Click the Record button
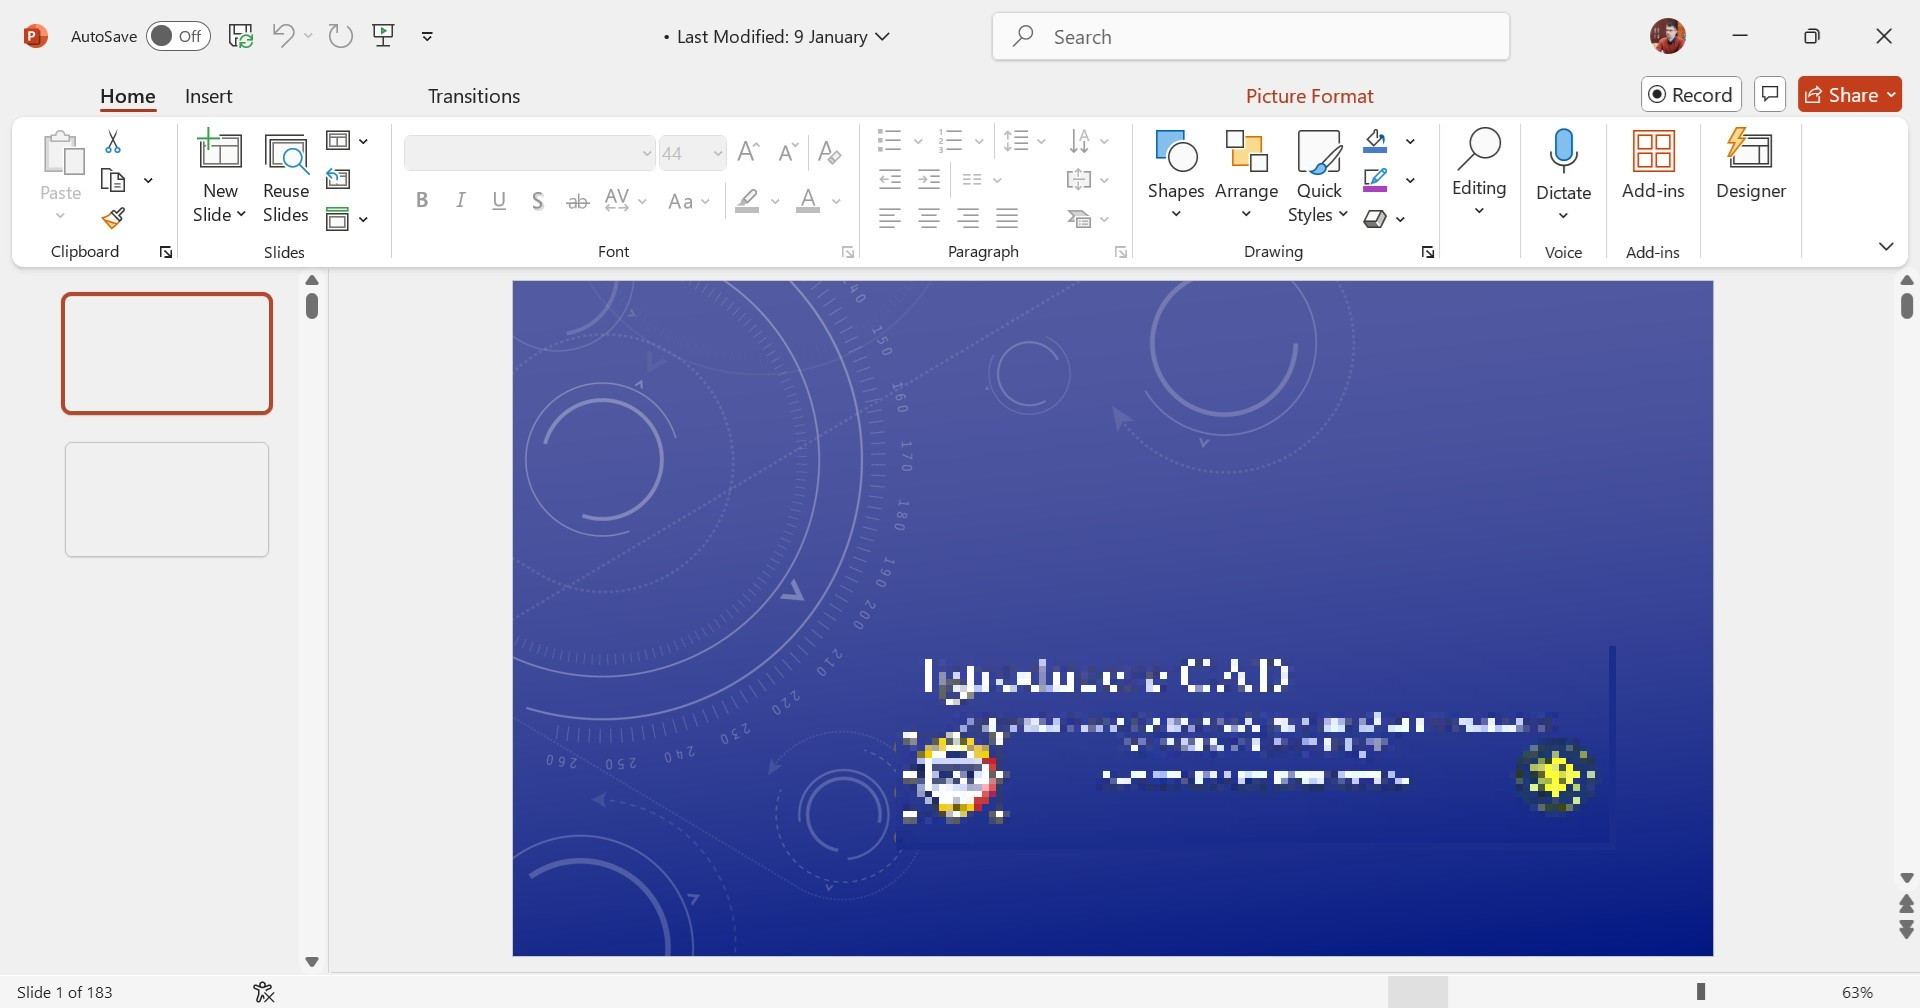The image size is (1920, 1008). pos(1691,94)
